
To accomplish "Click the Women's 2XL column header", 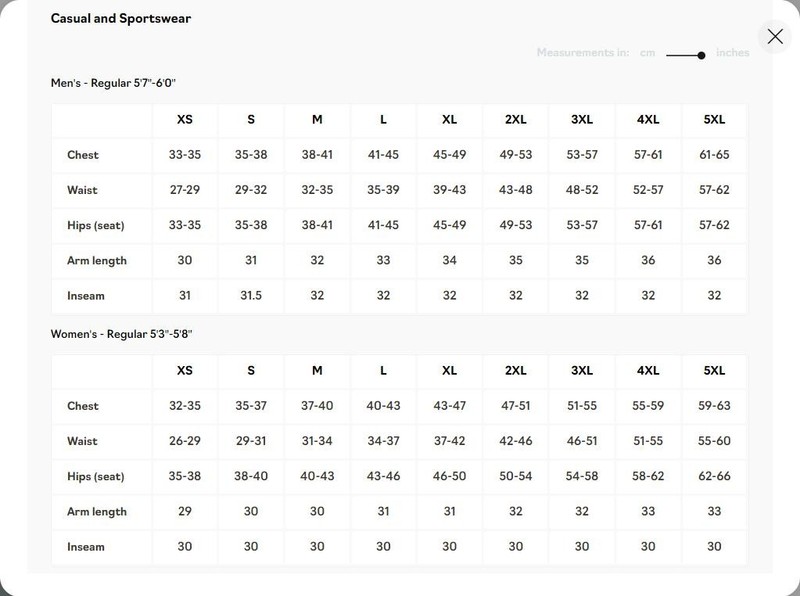I will 515,370.
